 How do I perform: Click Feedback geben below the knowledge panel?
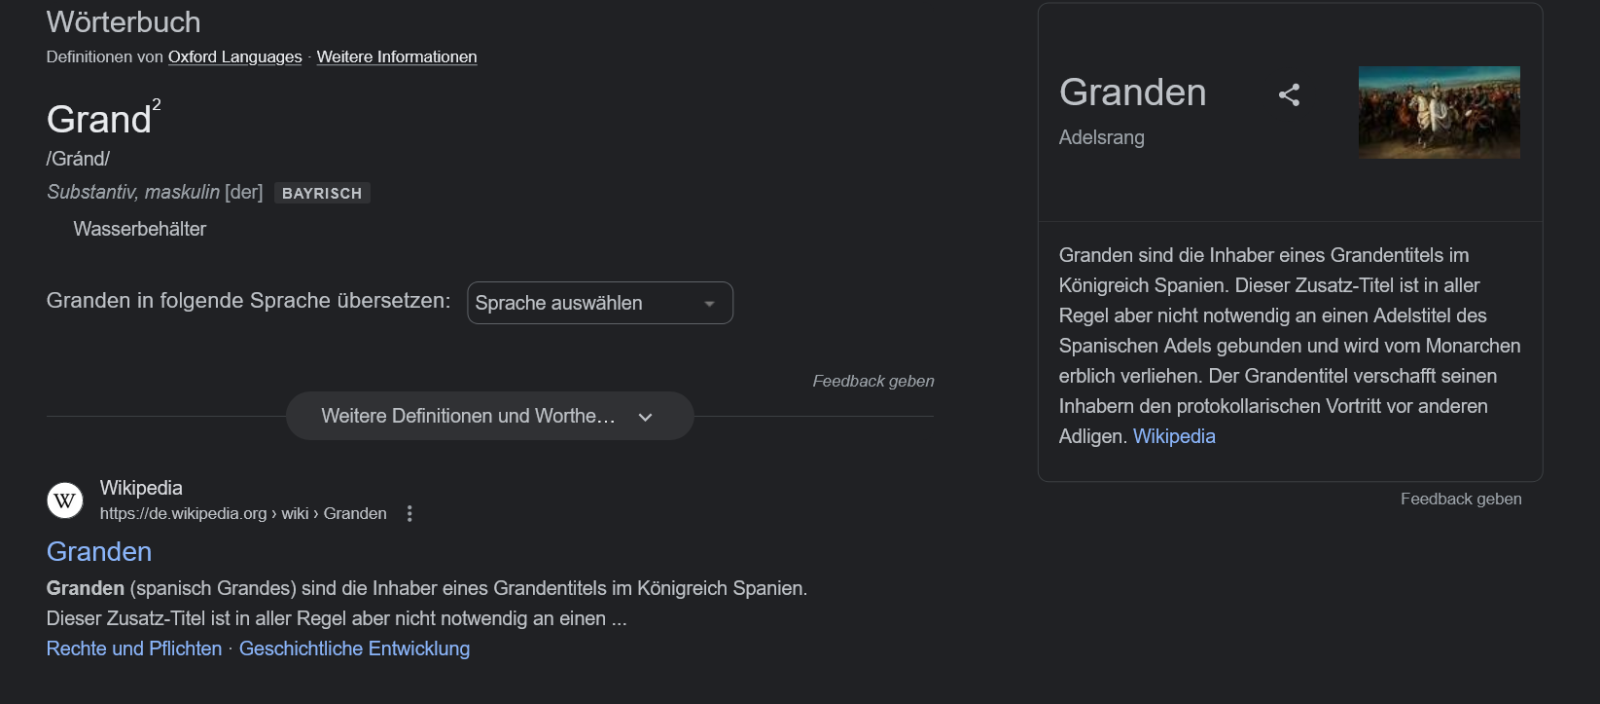point(1460,499)
